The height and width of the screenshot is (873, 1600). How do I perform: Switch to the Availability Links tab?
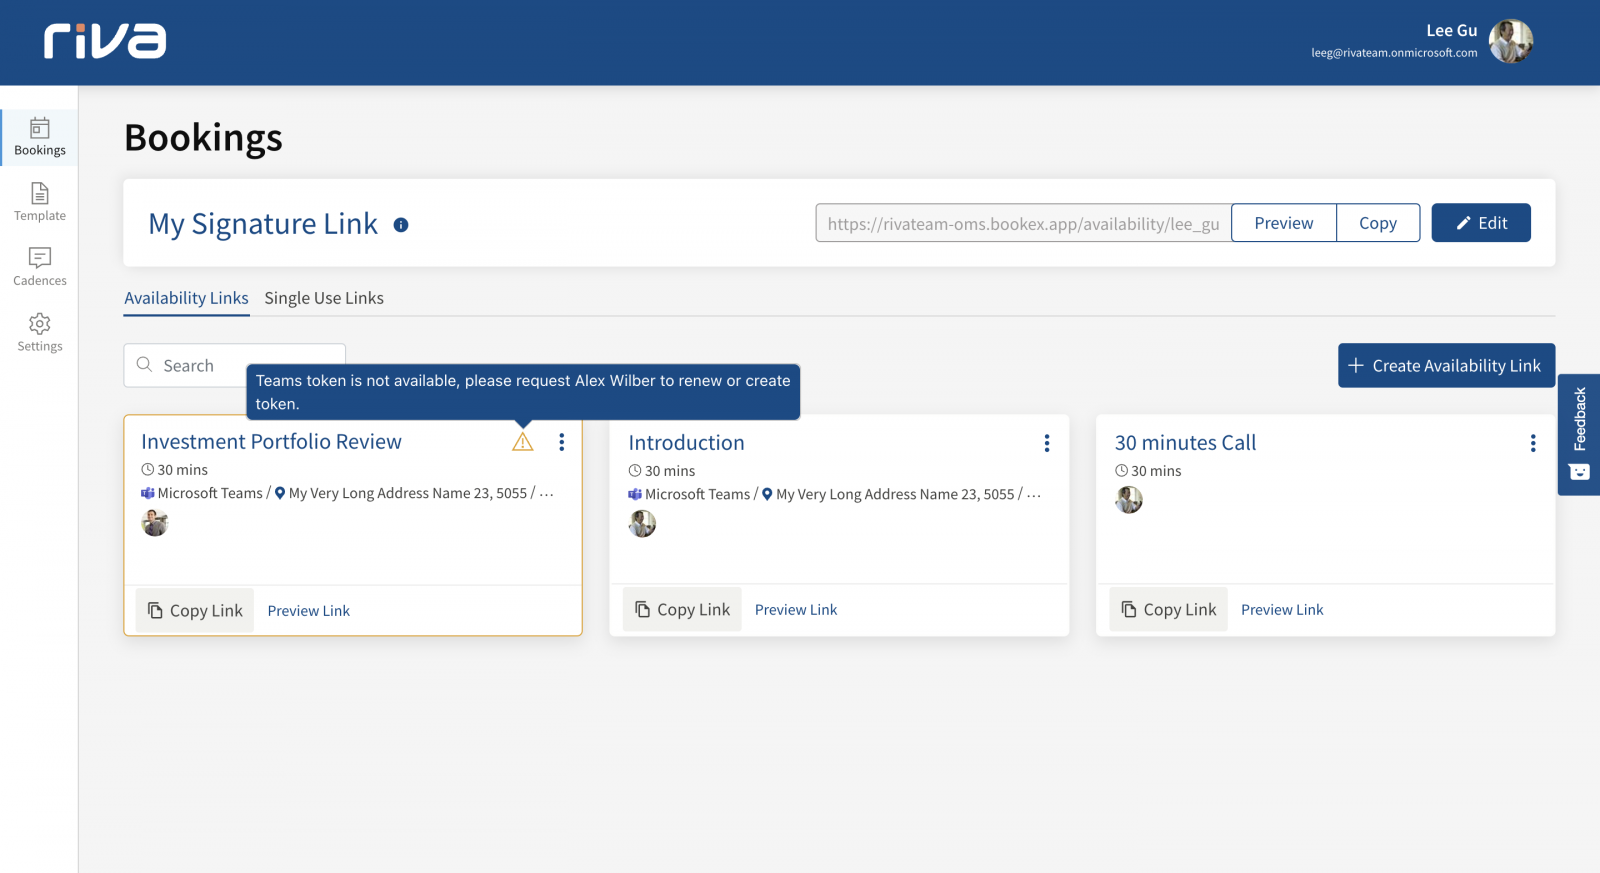coord(186,298)
